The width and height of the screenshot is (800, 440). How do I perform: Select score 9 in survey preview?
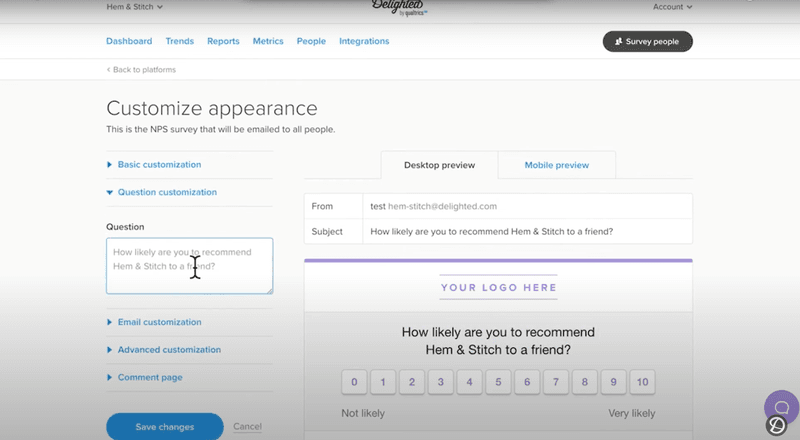(x=613, y=382)
